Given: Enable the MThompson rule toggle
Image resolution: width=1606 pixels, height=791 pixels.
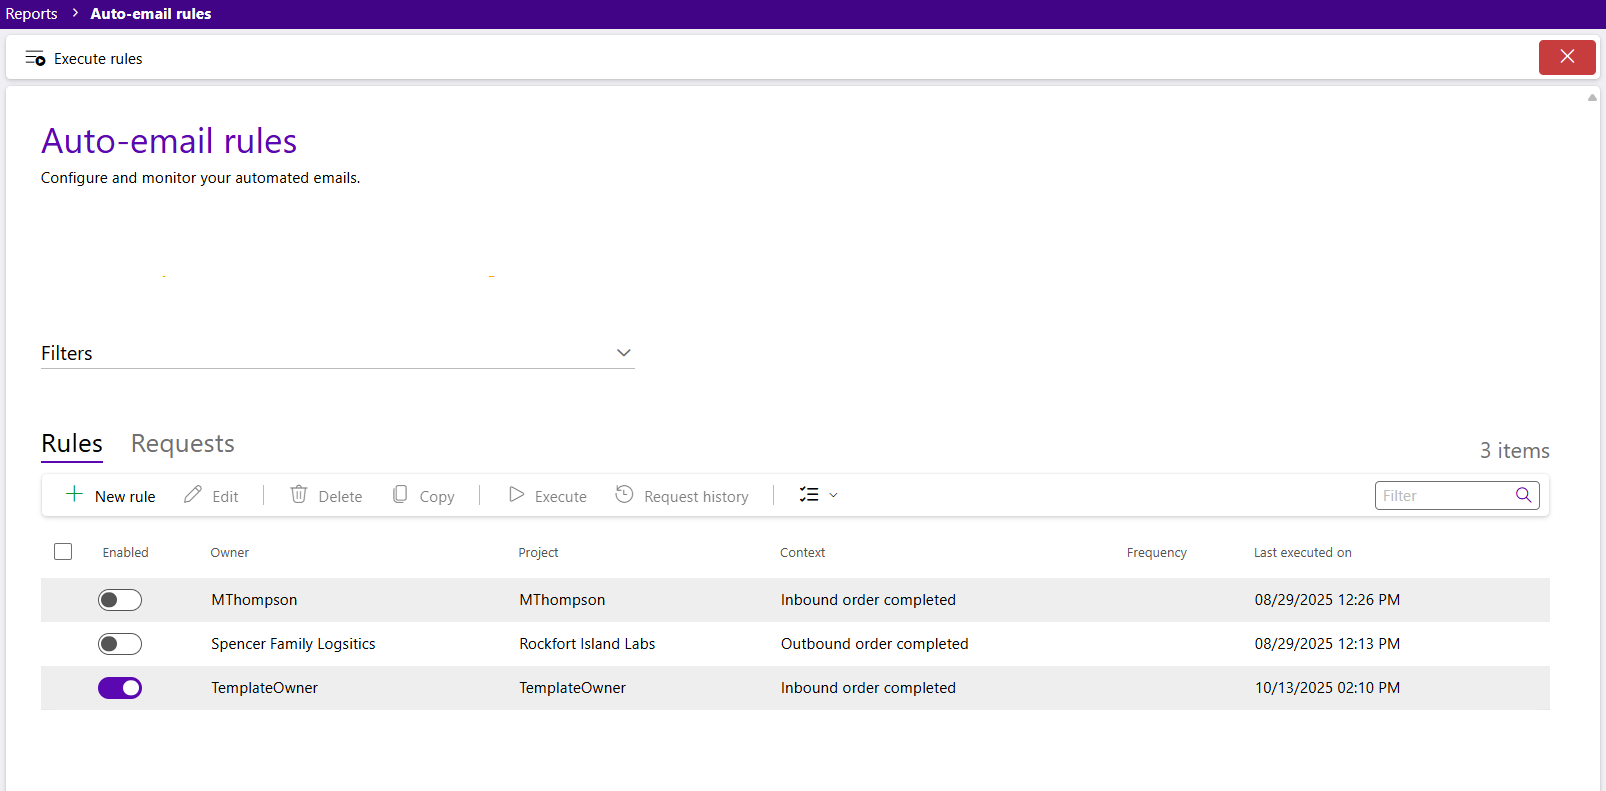Looking at the screenshot, I should pyautogui.click(x=120, y=600).
